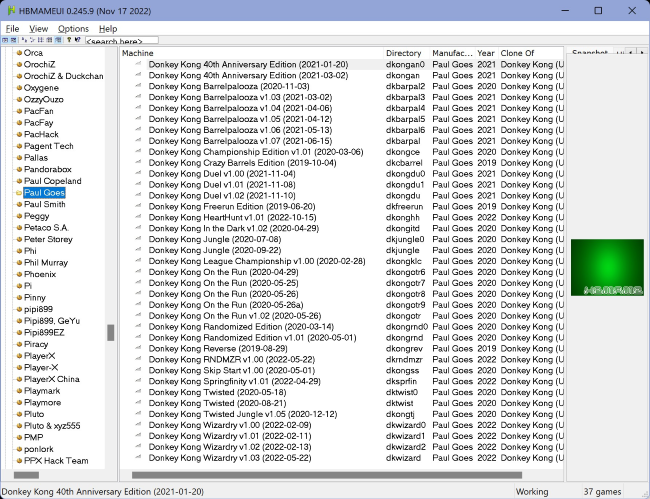Click icon beside Donkey Kong Crazy Barrels Edition

click(138, 162)
